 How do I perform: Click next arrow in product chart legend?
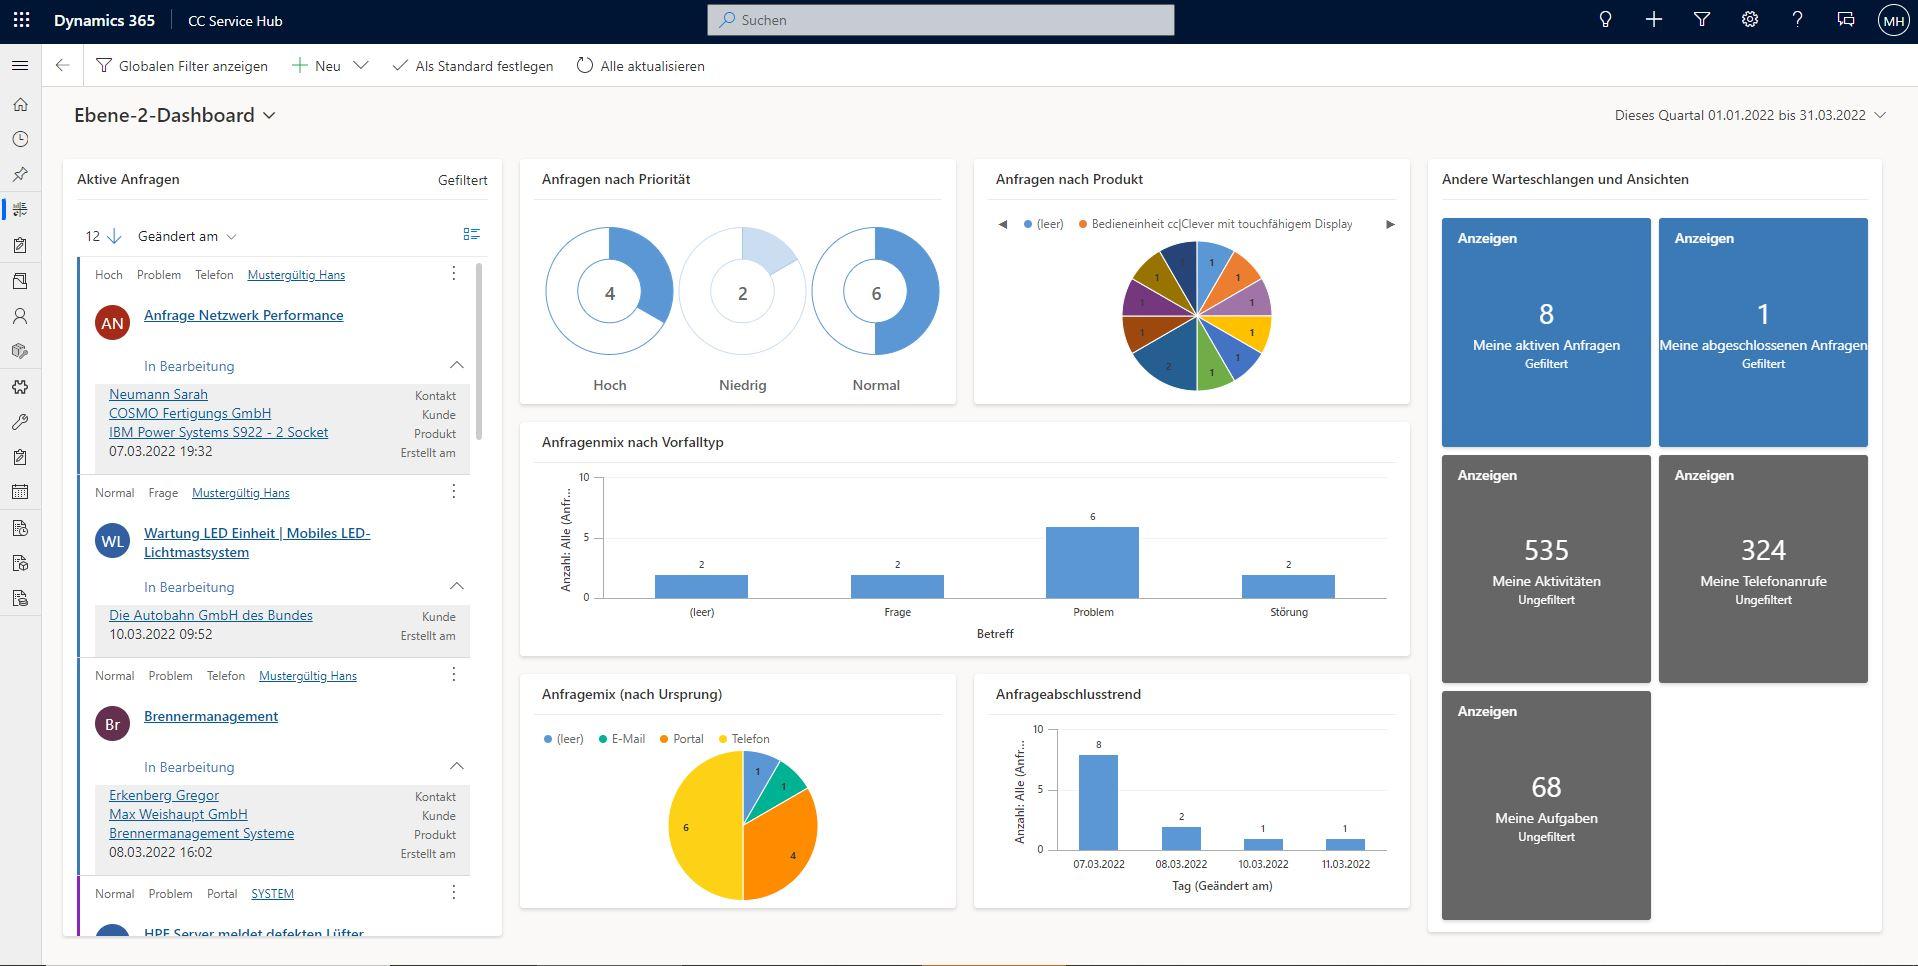tap(1390, 224)
